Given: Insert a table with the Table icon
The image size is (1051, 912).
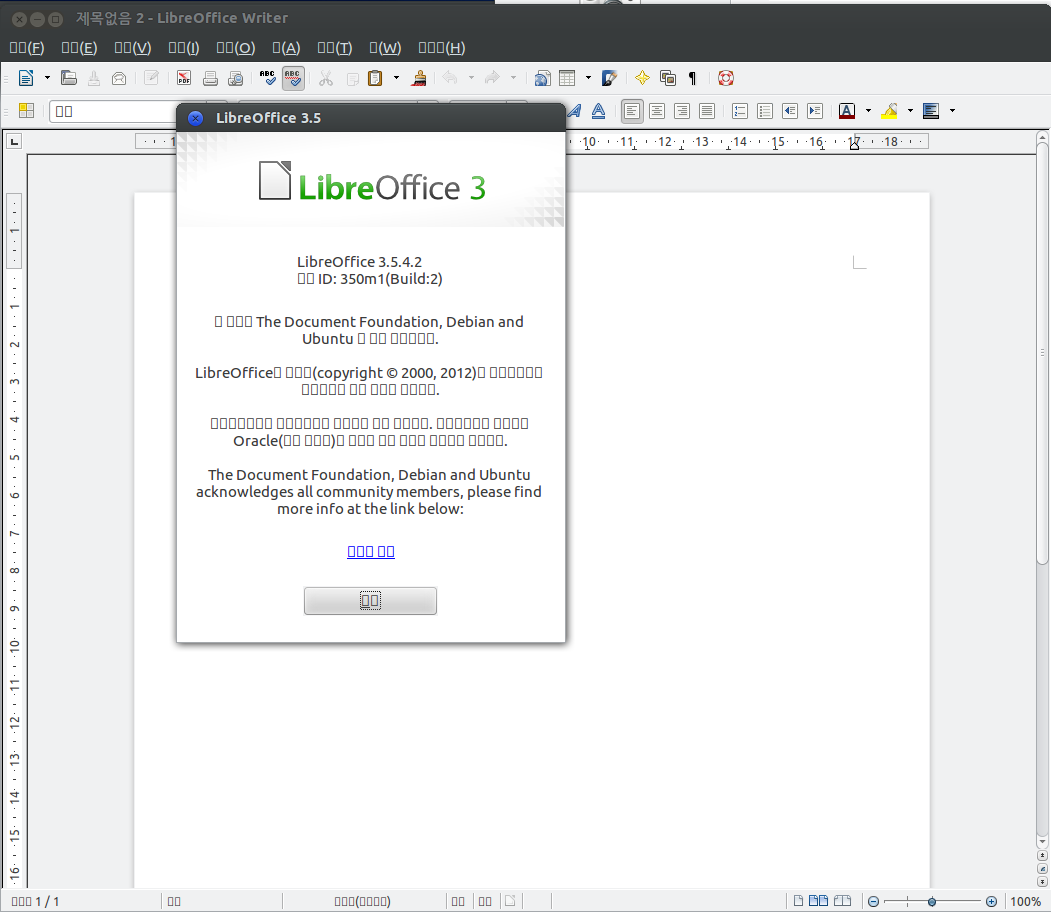Looking at the screenshot, I should (567, 78).
